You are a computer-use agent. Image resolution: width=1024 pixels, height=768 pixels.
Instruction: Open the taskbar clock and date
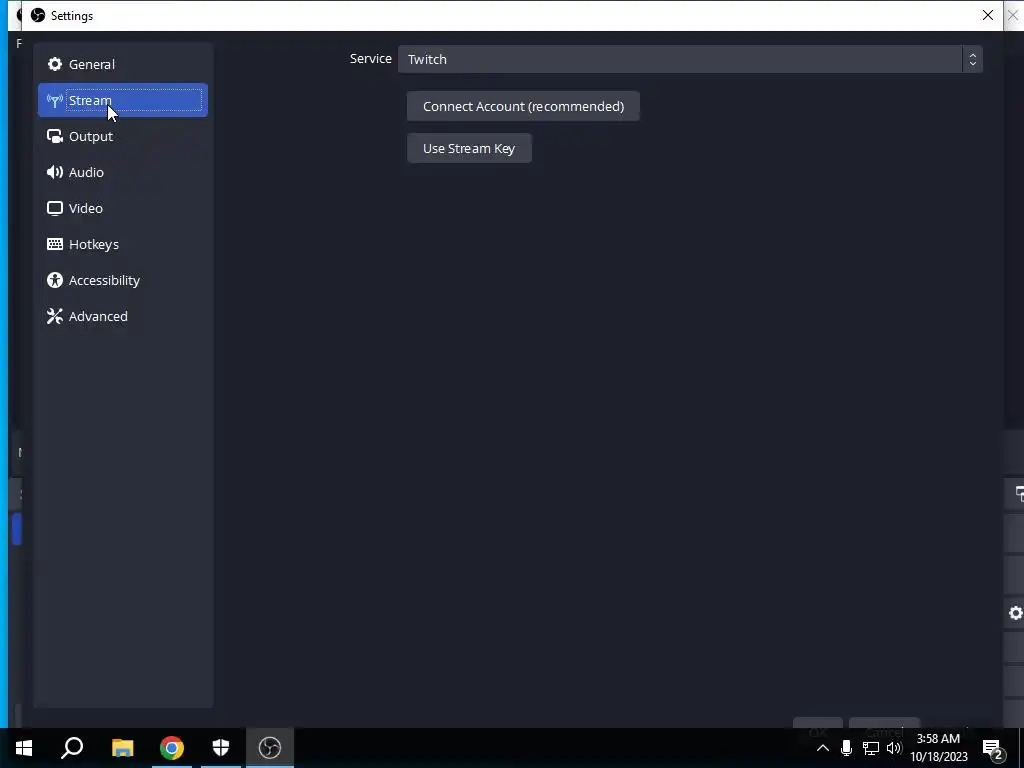click(938, 748)
